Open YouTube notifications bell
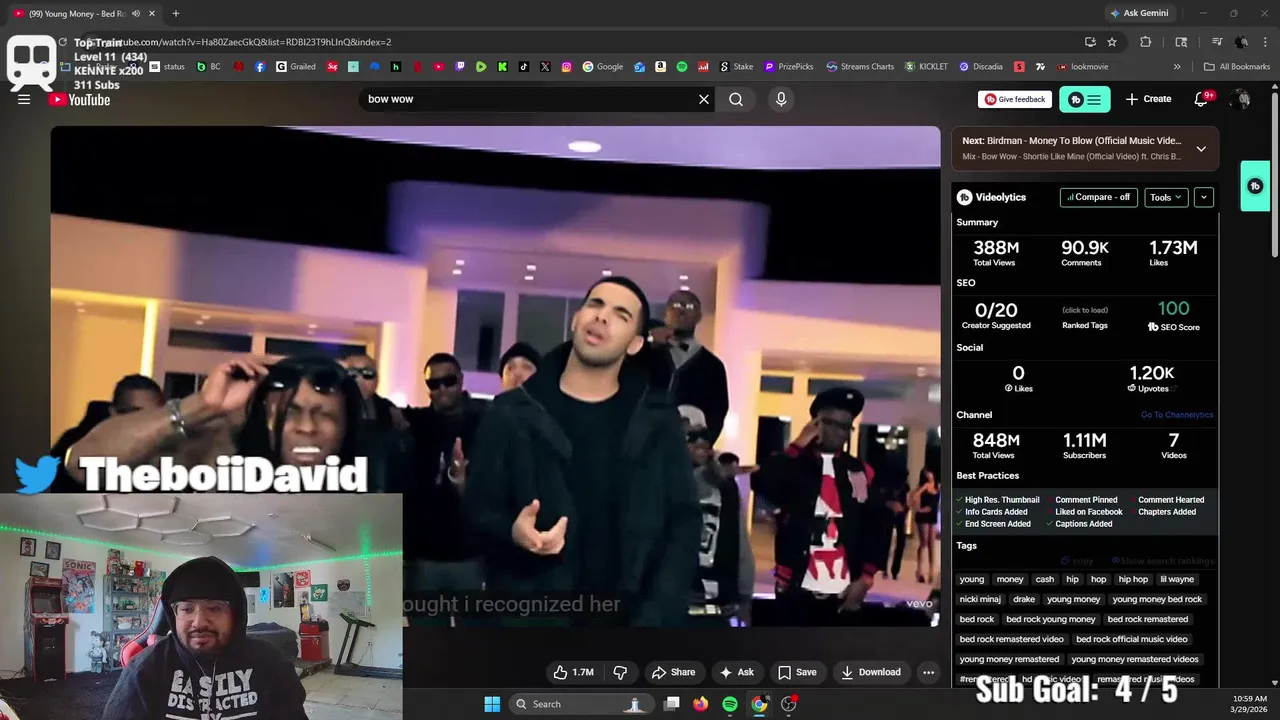Screen dimensions: 1280x720 [1202, 99]
